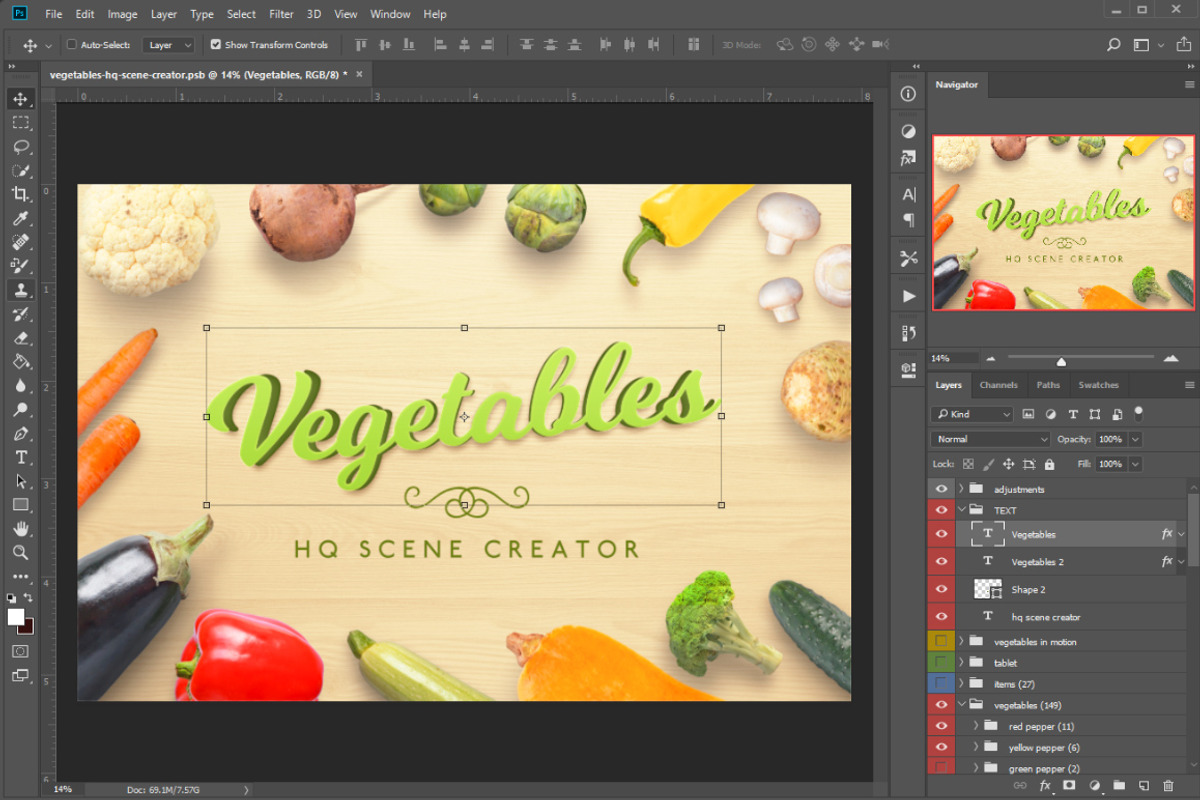1200x800 pixels.
Task: Select the Zoom tool
Action: click(x=20, y=552)
